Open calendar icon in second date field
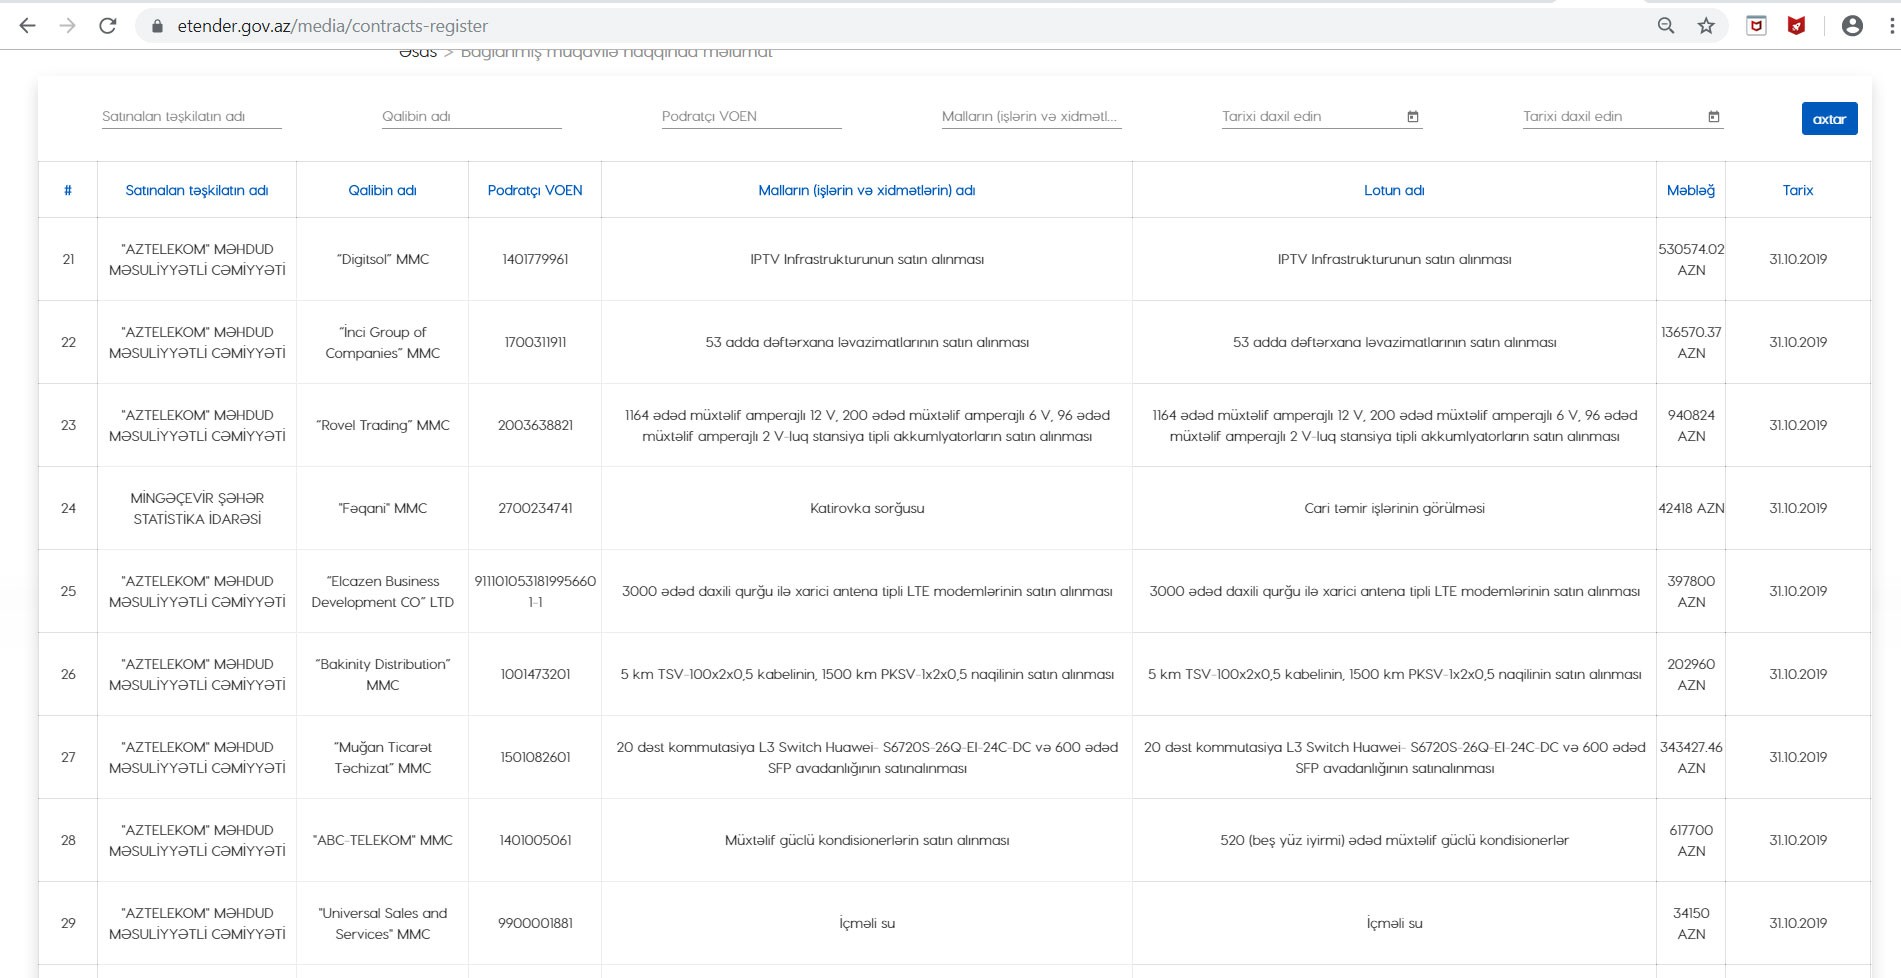 point(1714,117)
